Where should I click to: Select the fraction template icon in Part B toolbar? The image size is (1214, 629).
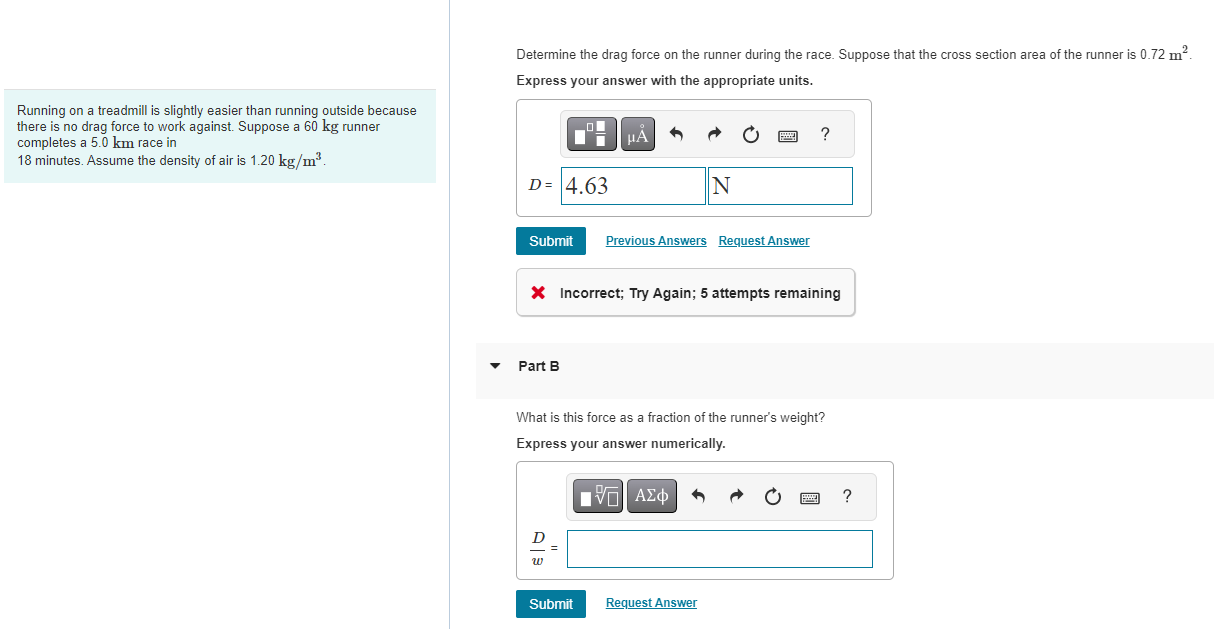point(597,496)
